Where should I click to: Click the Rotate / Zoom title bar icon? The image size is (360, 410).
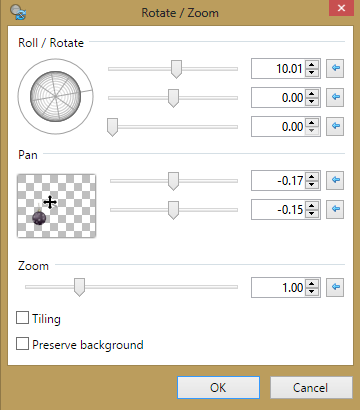click(x=18, y=13)
